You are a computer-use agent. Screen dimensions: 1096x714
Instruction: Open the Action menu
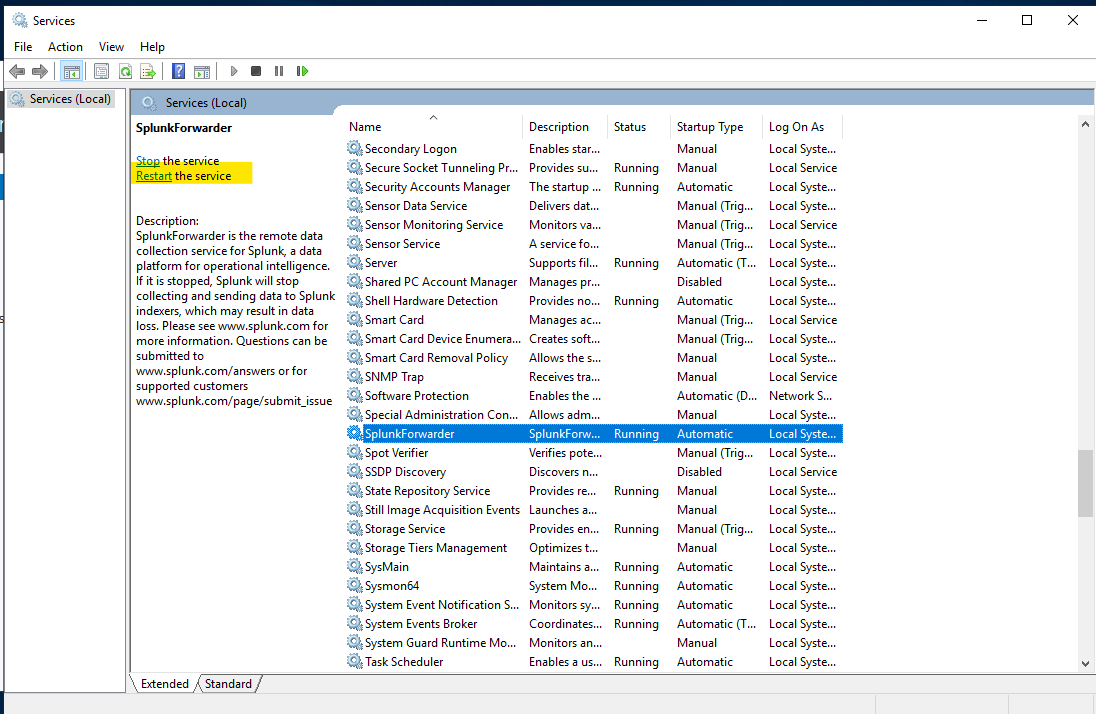[65, 47]
